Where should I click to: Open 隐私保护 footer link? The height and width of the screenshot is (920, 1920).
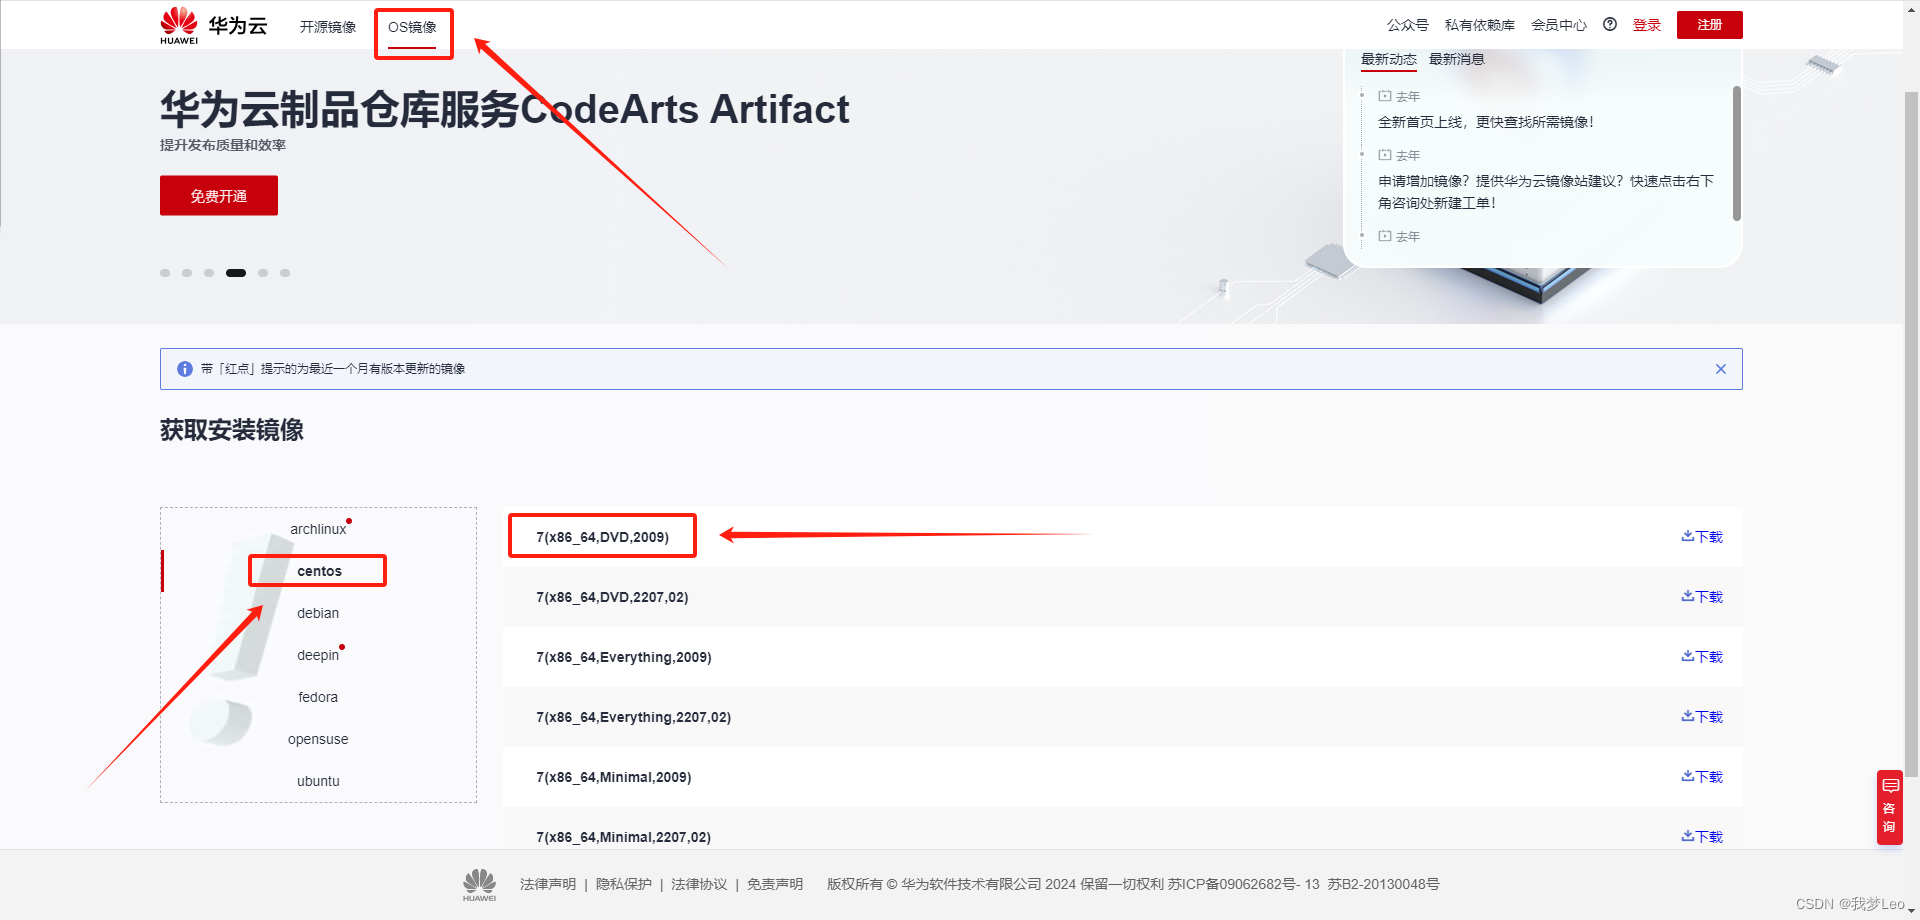623,884
